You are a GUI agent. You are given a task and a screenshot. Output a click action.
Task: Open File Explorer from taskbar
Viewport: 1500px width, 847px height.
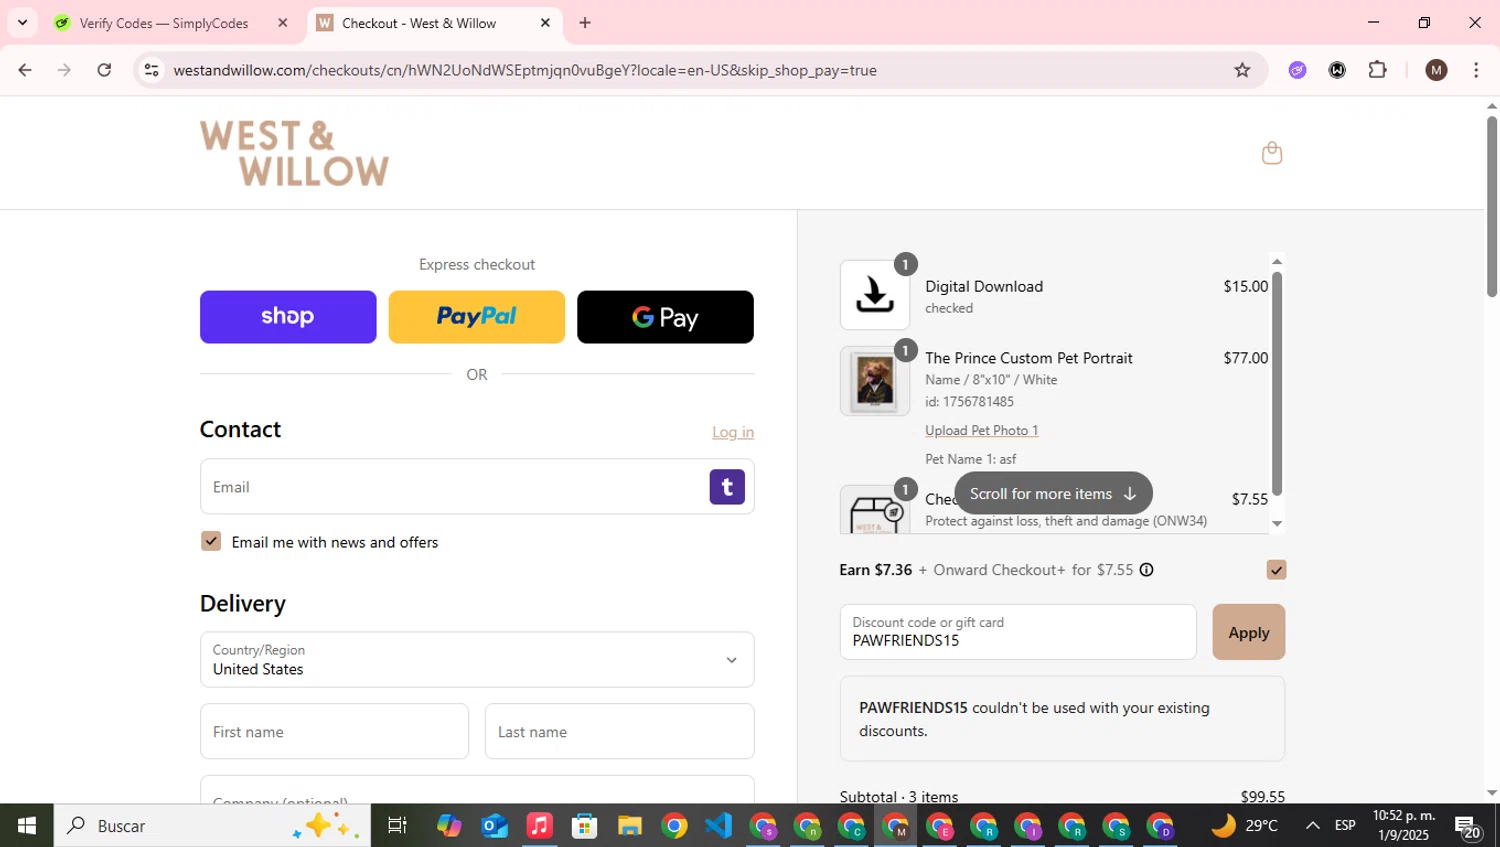click(x=629, y=826)
